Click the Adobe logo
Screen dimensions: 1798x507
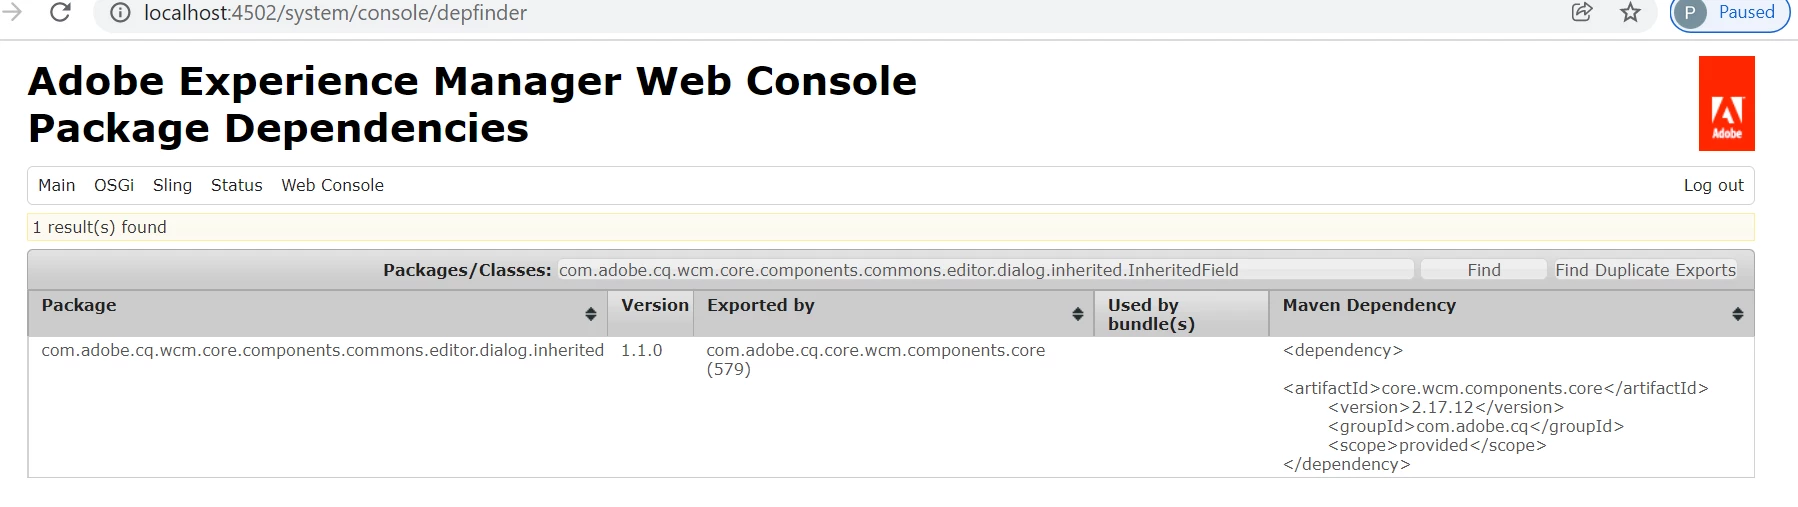click(1727, 103)
